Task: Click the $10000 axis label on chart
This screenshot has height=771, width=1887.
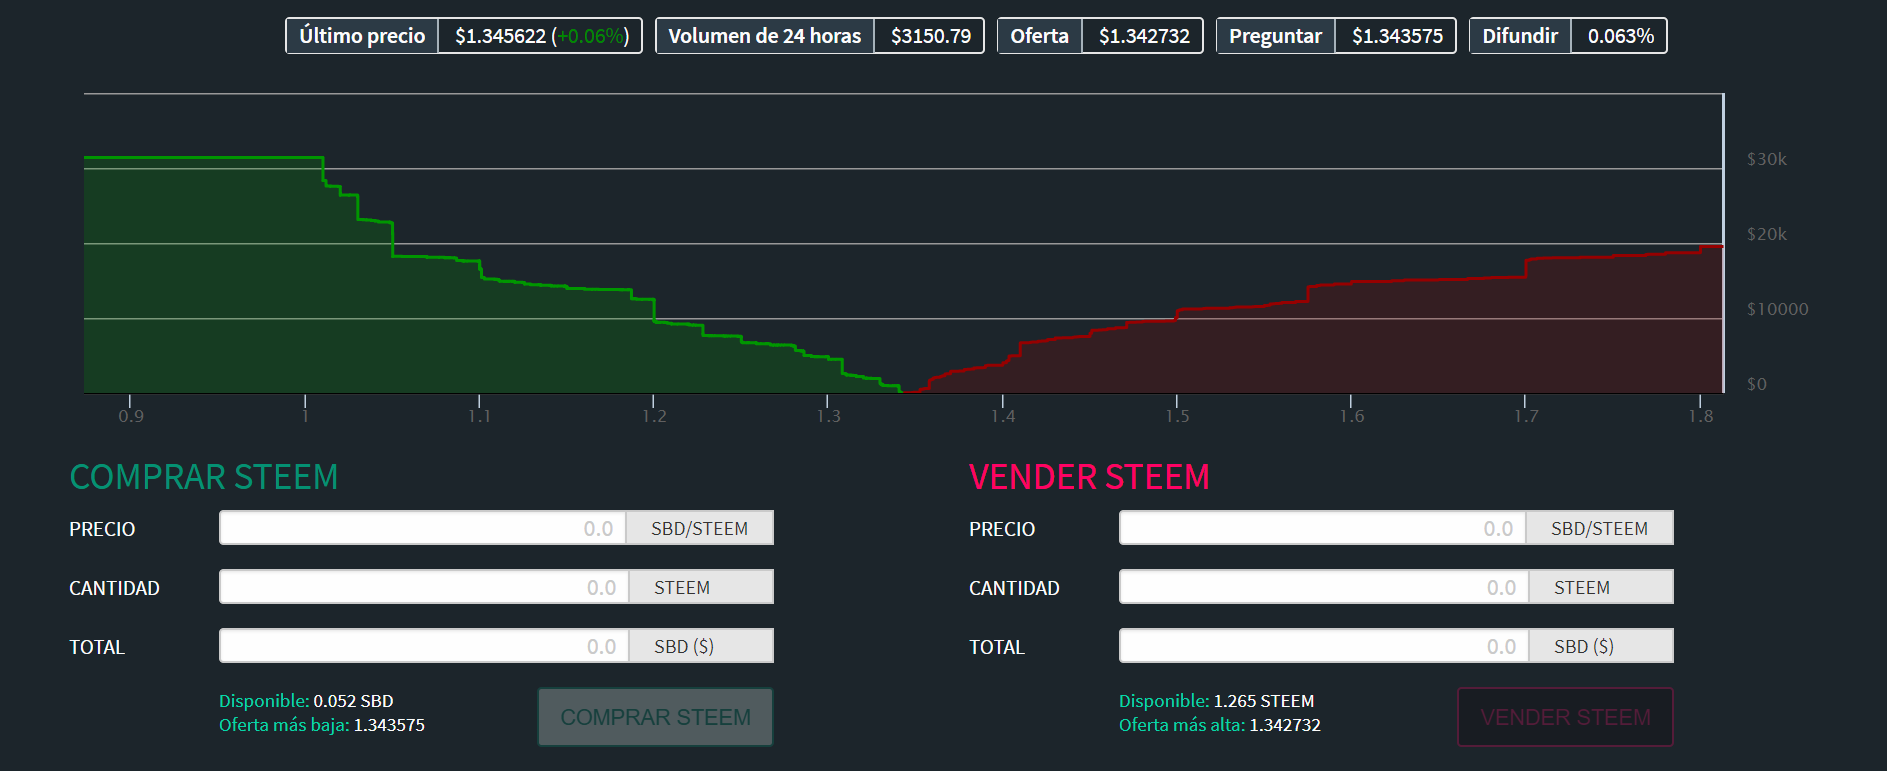Action: pyautogui.click(x=1777, y=309)
